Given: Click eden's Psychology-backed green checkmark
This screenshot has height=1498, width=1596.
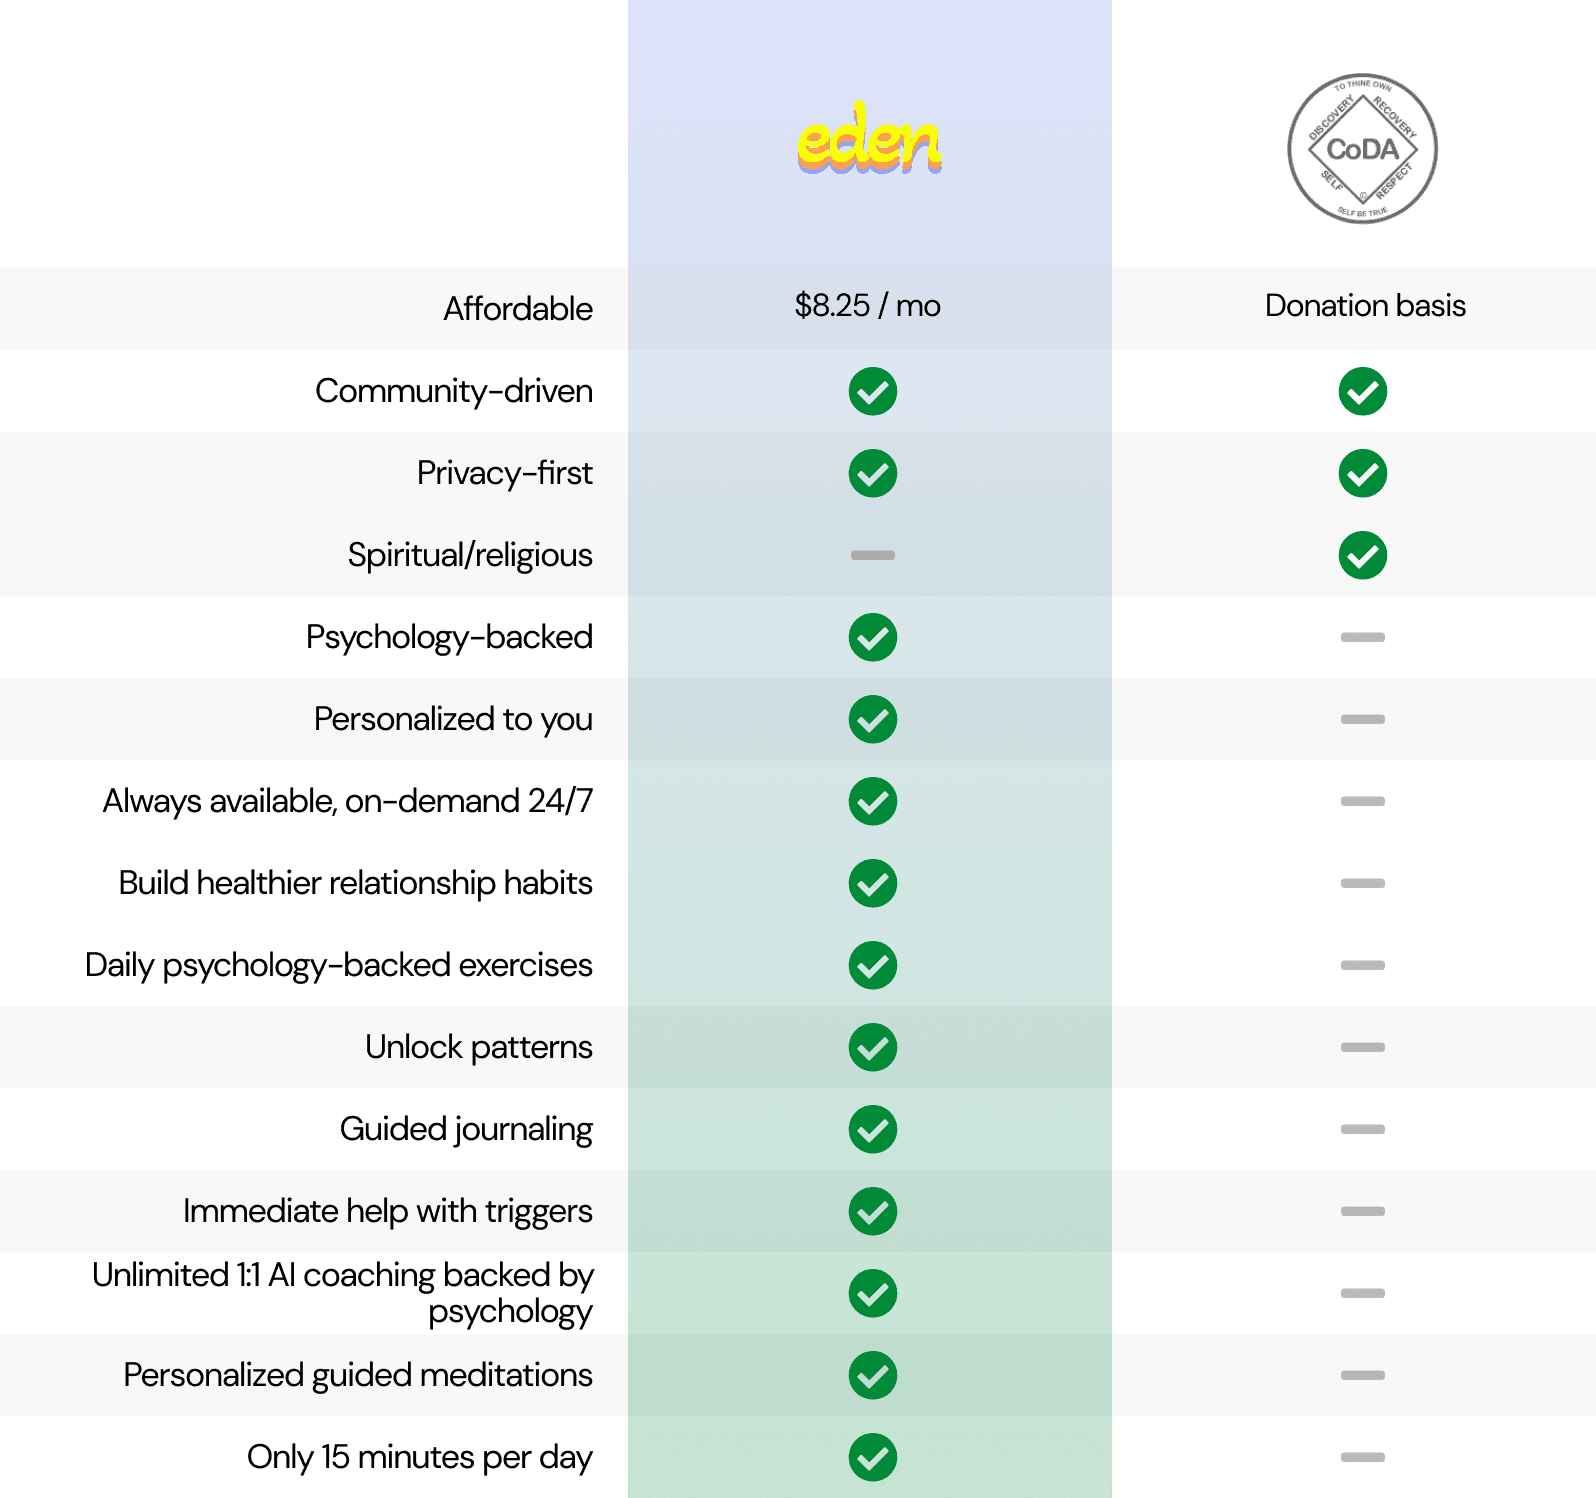Looking at the screenshot, I should point(872,637).
